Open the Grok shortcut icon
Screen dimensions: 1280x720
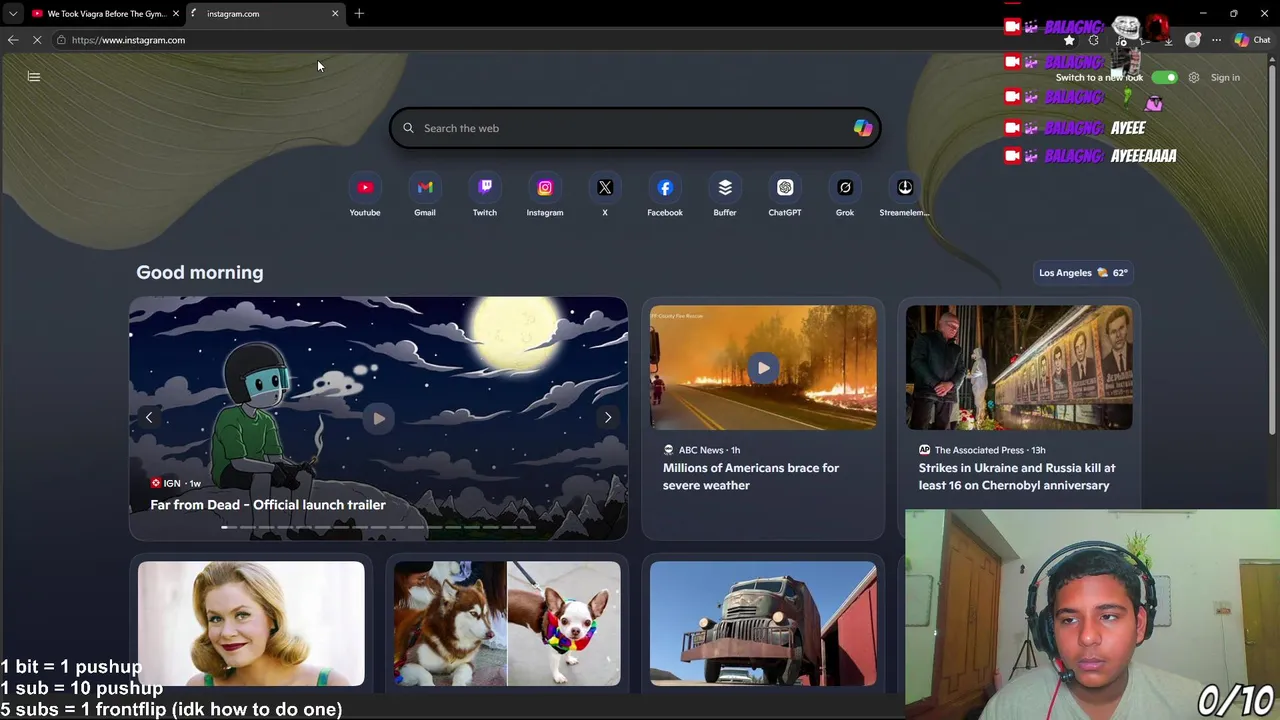tap(845, 188)
